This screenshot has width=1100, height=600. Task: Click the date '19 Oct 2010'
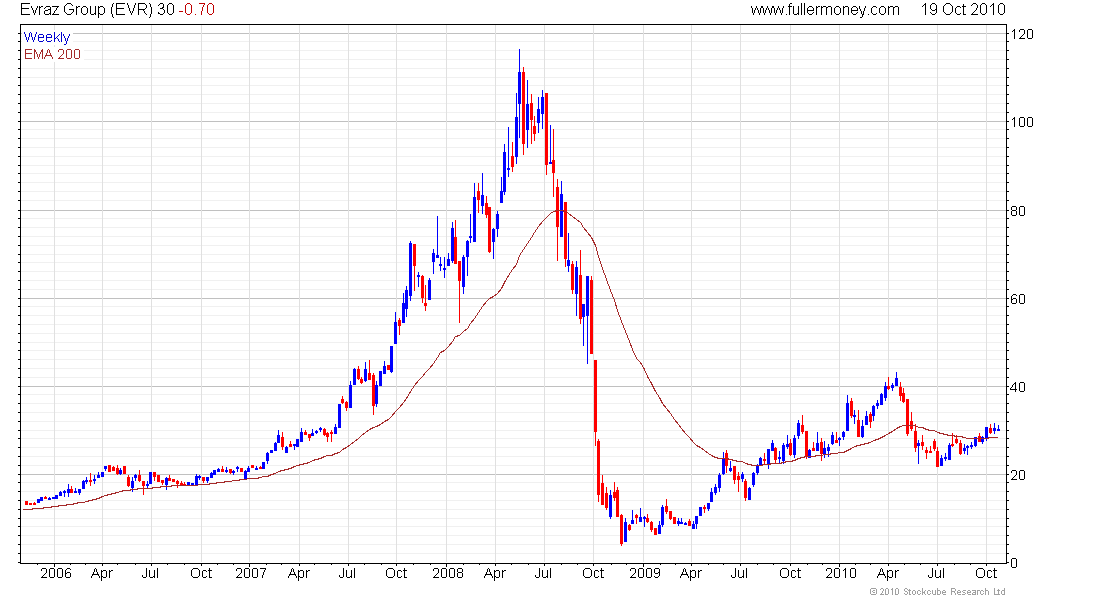pos(963,10)
